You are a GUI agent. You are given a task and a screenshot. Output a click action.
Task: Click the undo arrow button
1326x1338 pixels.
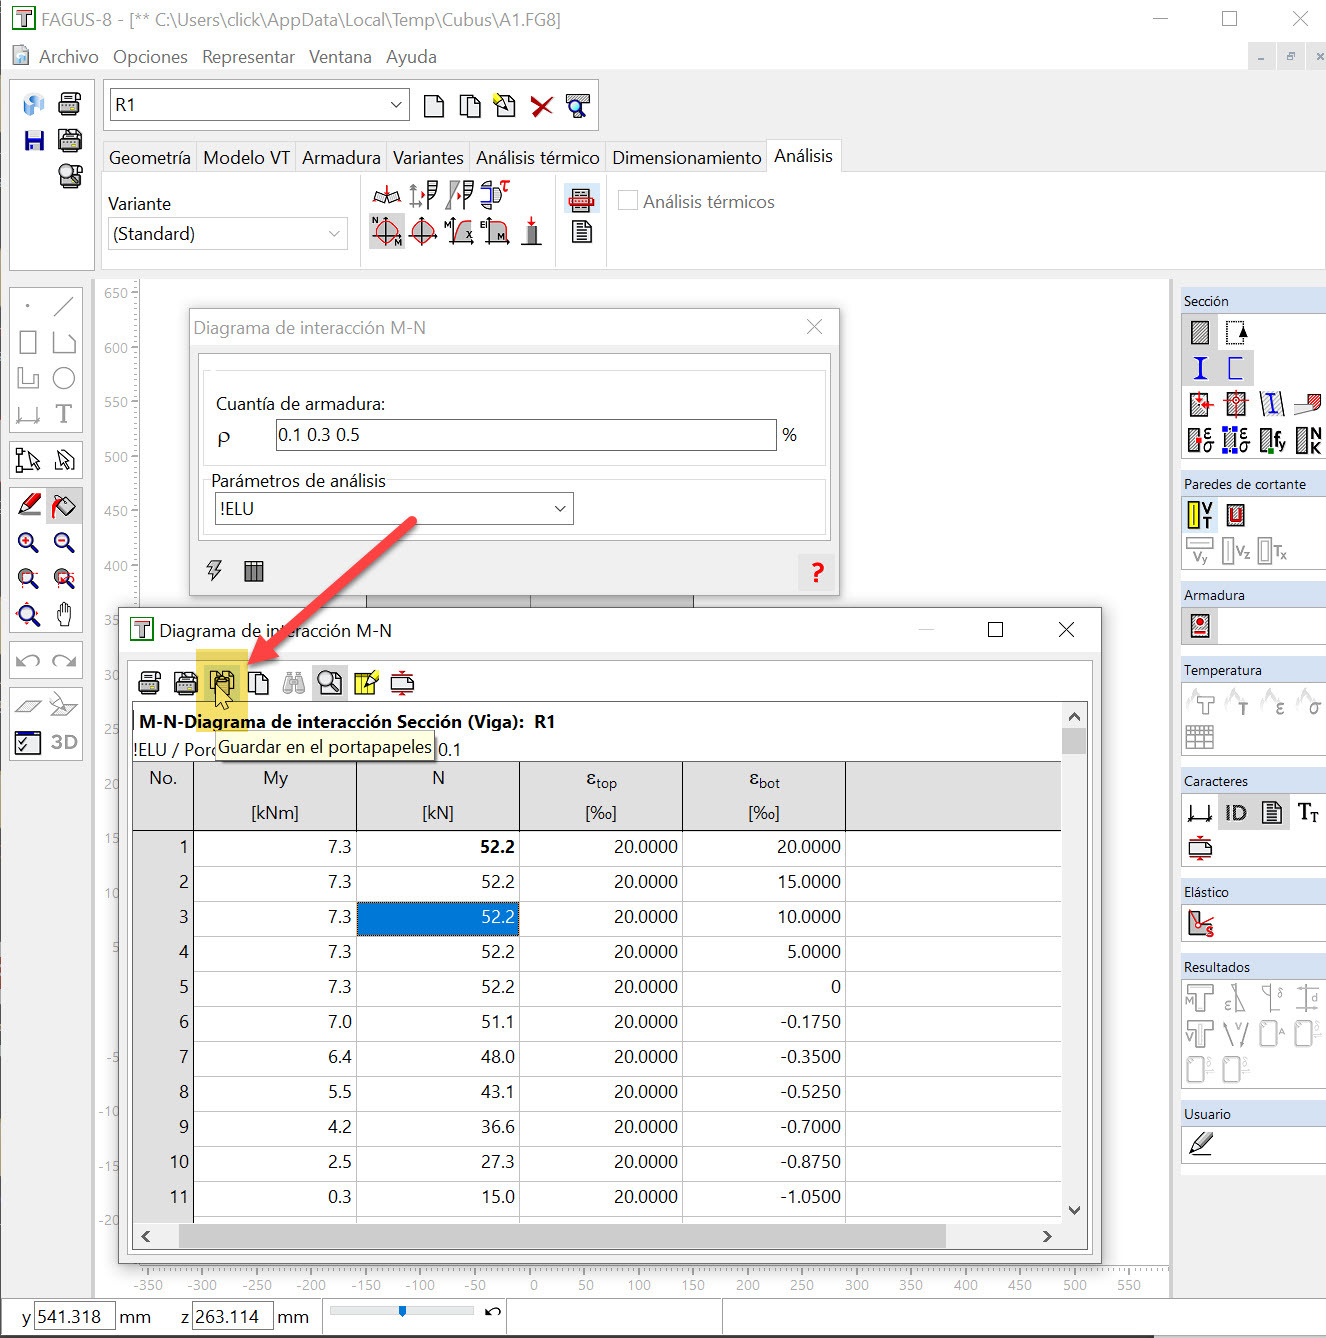pyautogui.click(x=28, y=661)
